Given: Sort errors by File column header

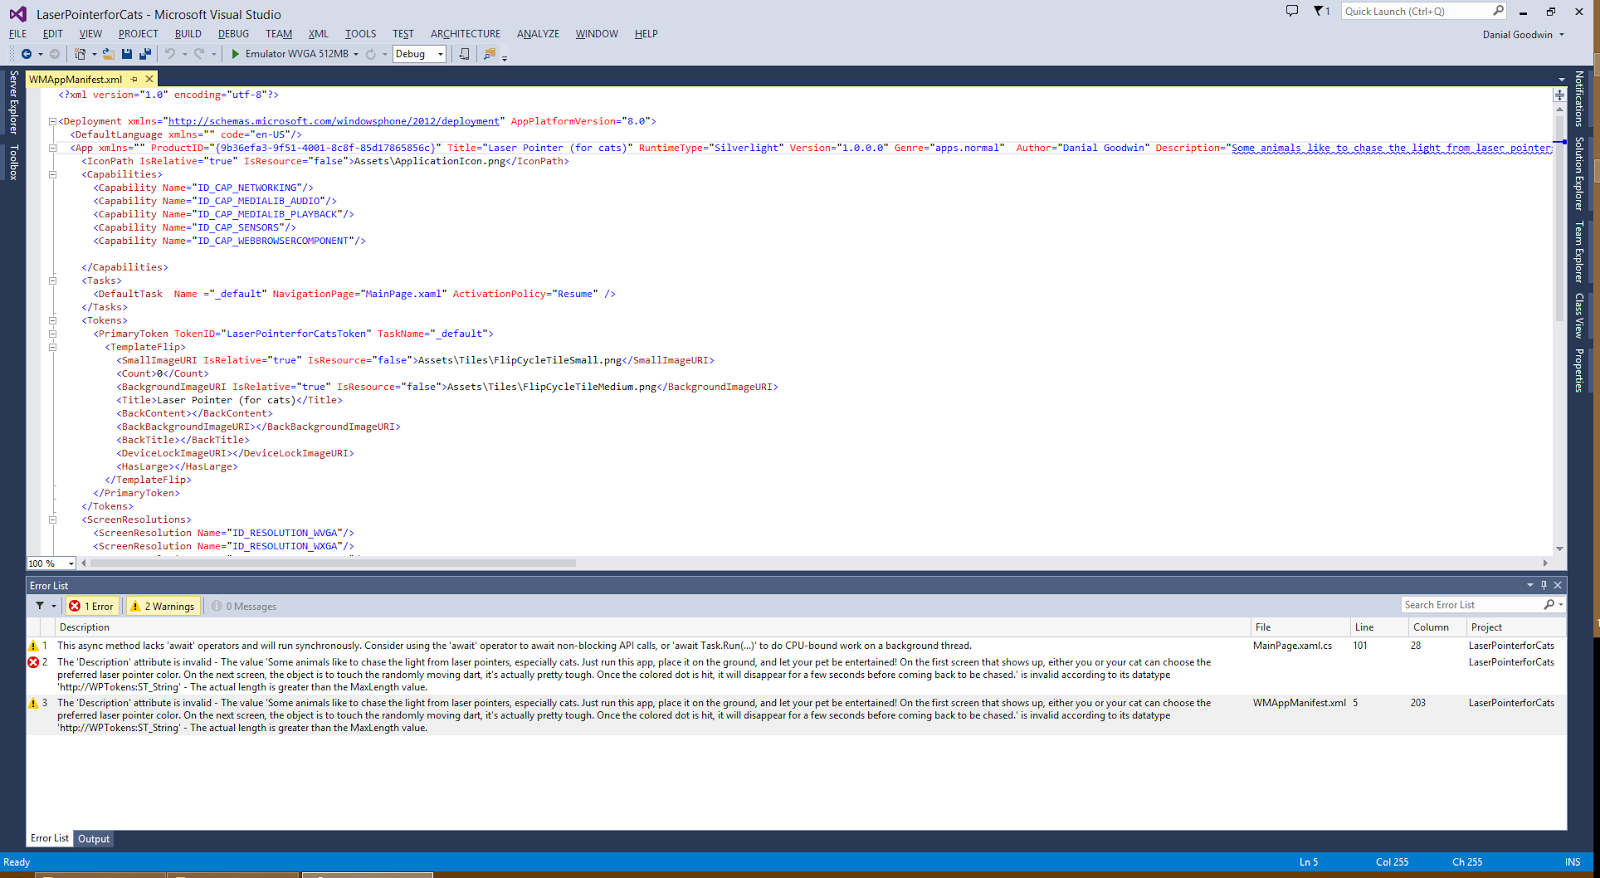Looking at the screenshot, I should click(x=1300, y=627).
